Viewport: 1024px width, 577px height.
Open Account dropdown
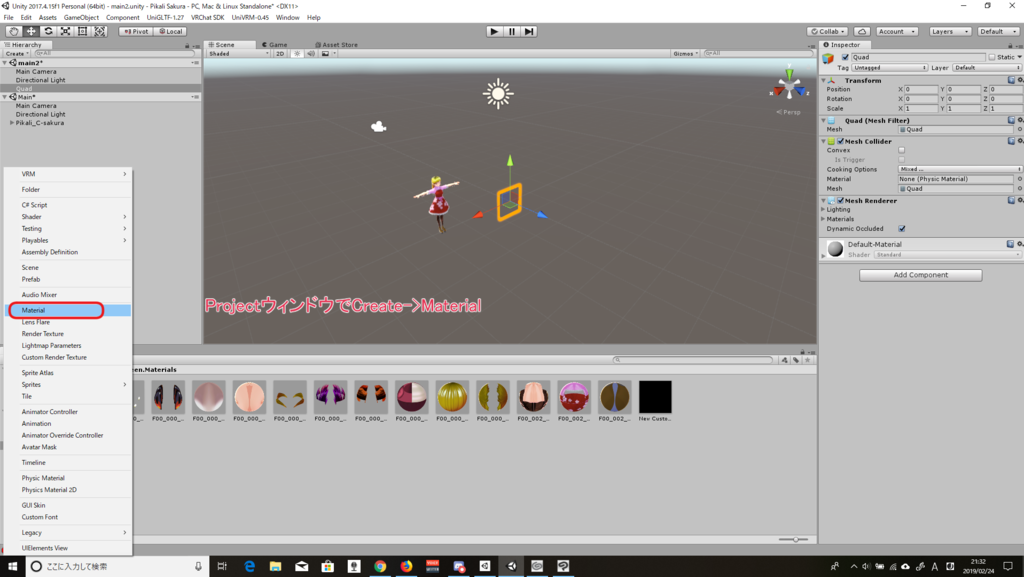pos(897,31)
